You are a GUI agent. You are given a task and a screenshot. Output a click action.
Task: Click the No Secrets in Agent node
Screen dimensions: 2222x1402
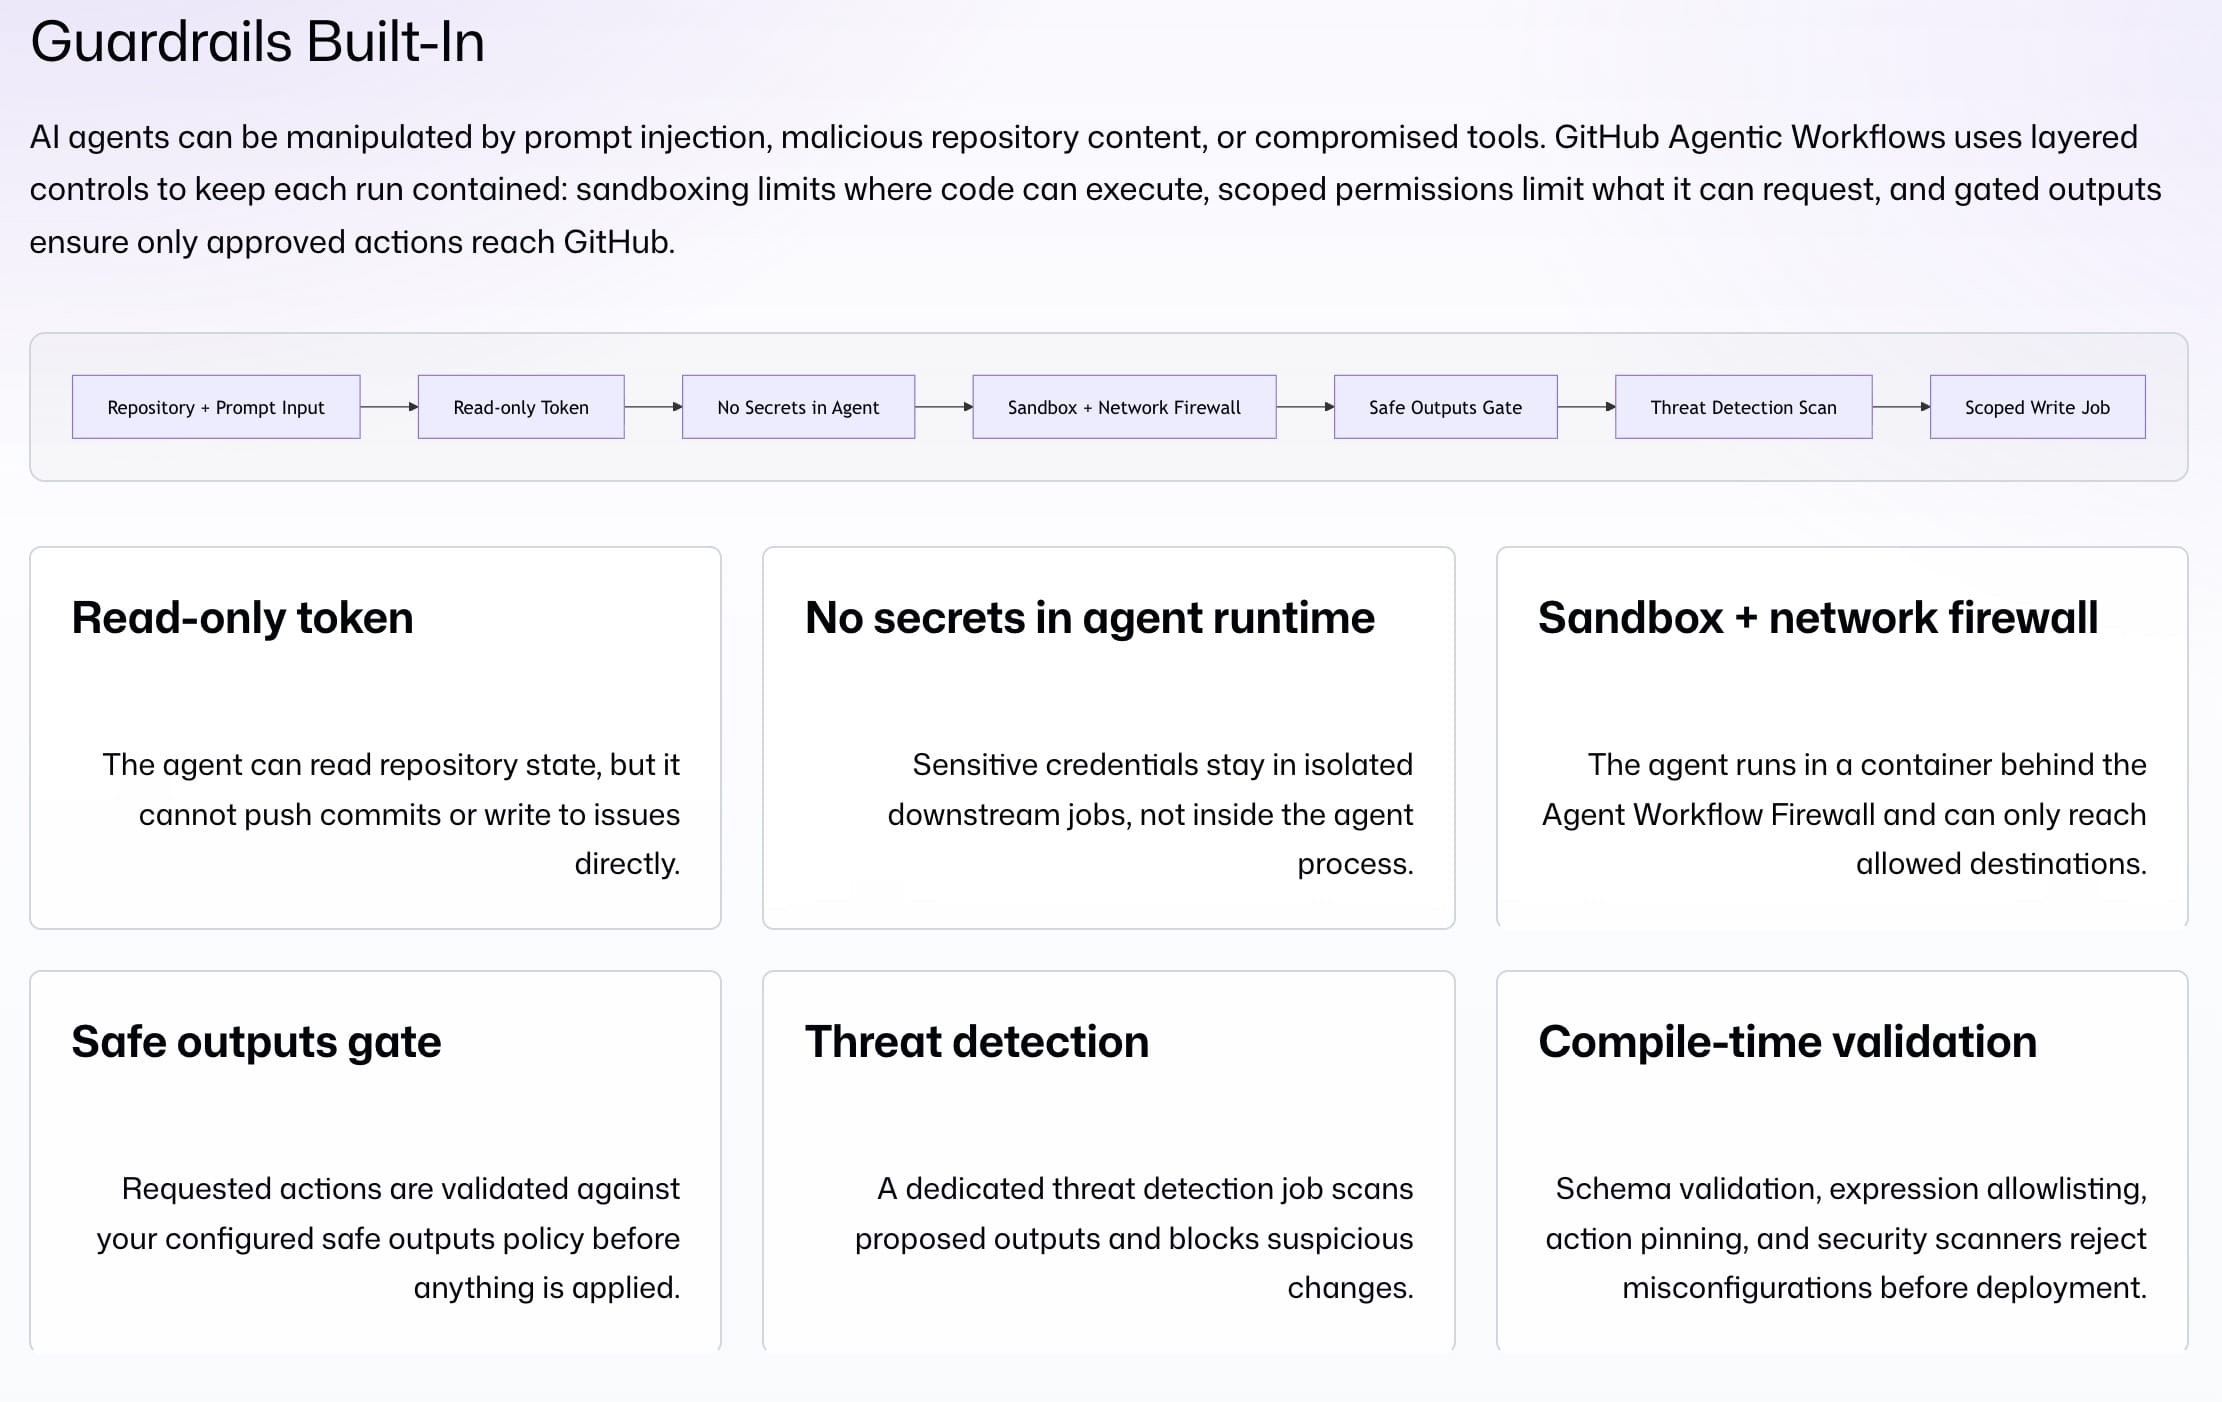click(x=798, y=407)
